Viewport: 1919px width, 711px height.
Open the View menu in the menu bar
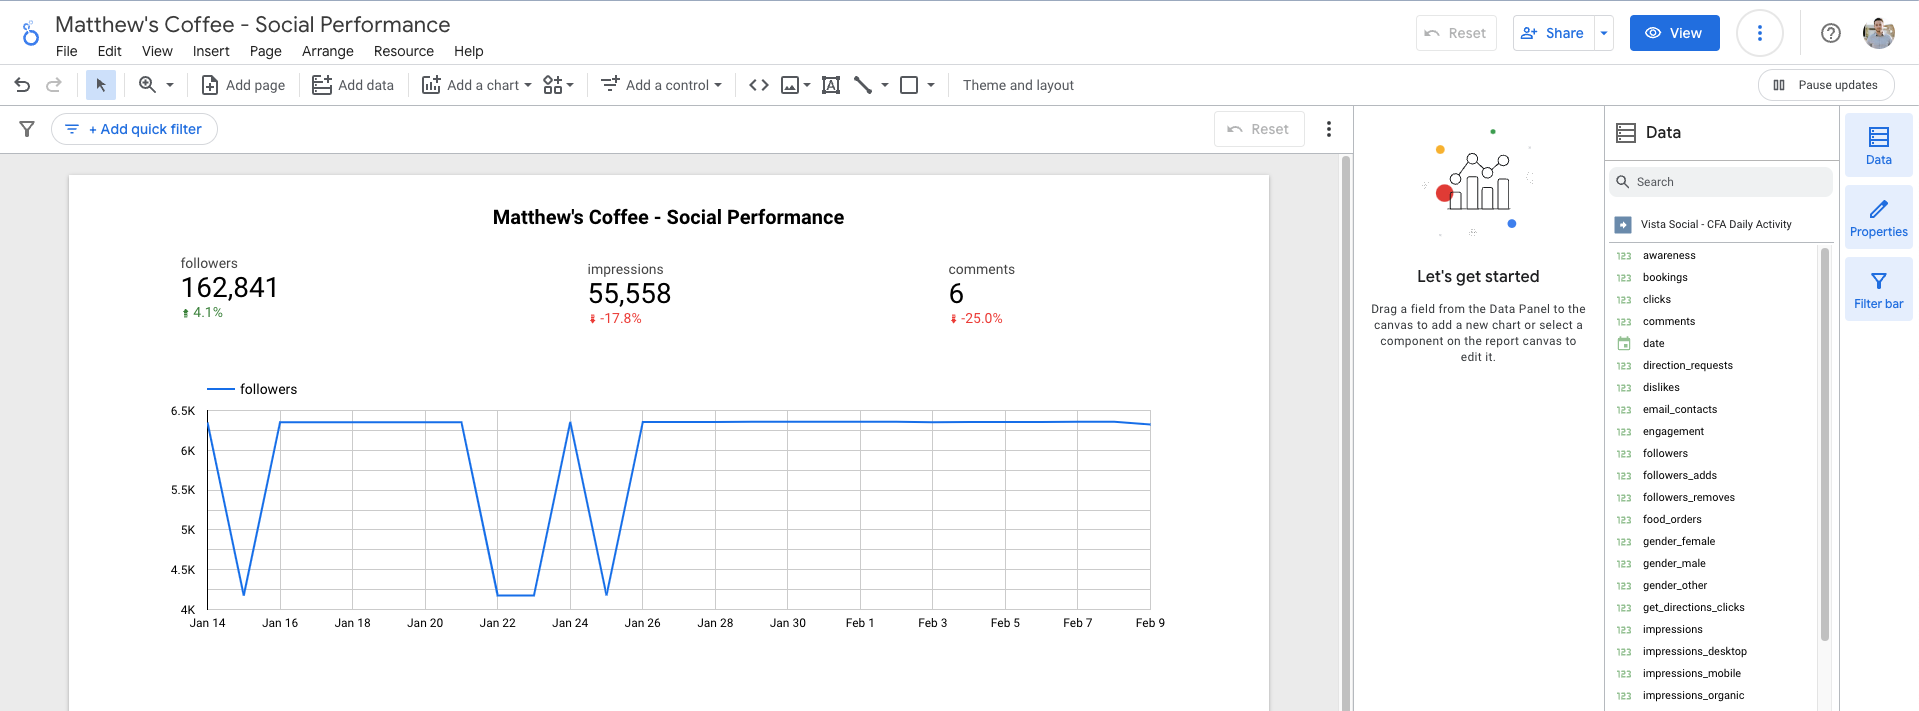(157, 51)
